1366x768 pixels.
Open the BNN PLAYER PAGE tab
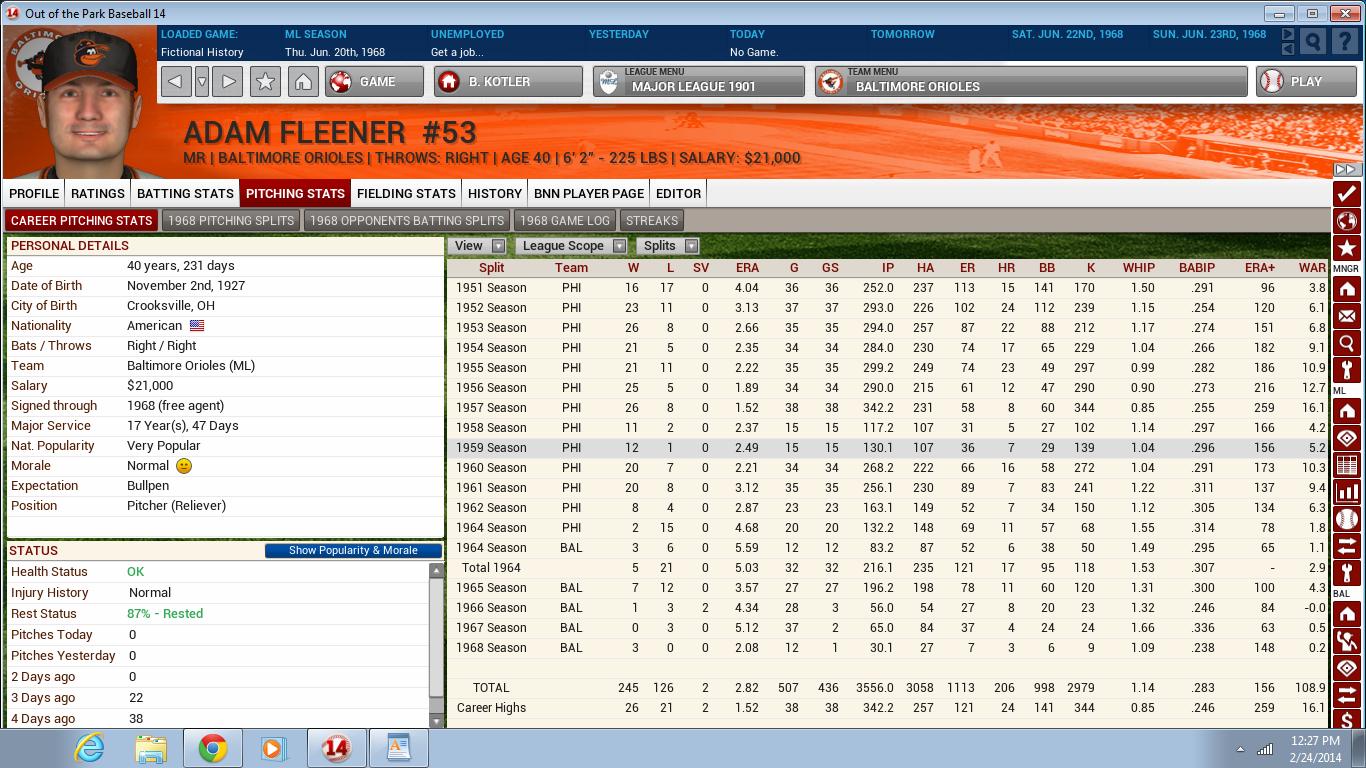click(x=589, y=193)
